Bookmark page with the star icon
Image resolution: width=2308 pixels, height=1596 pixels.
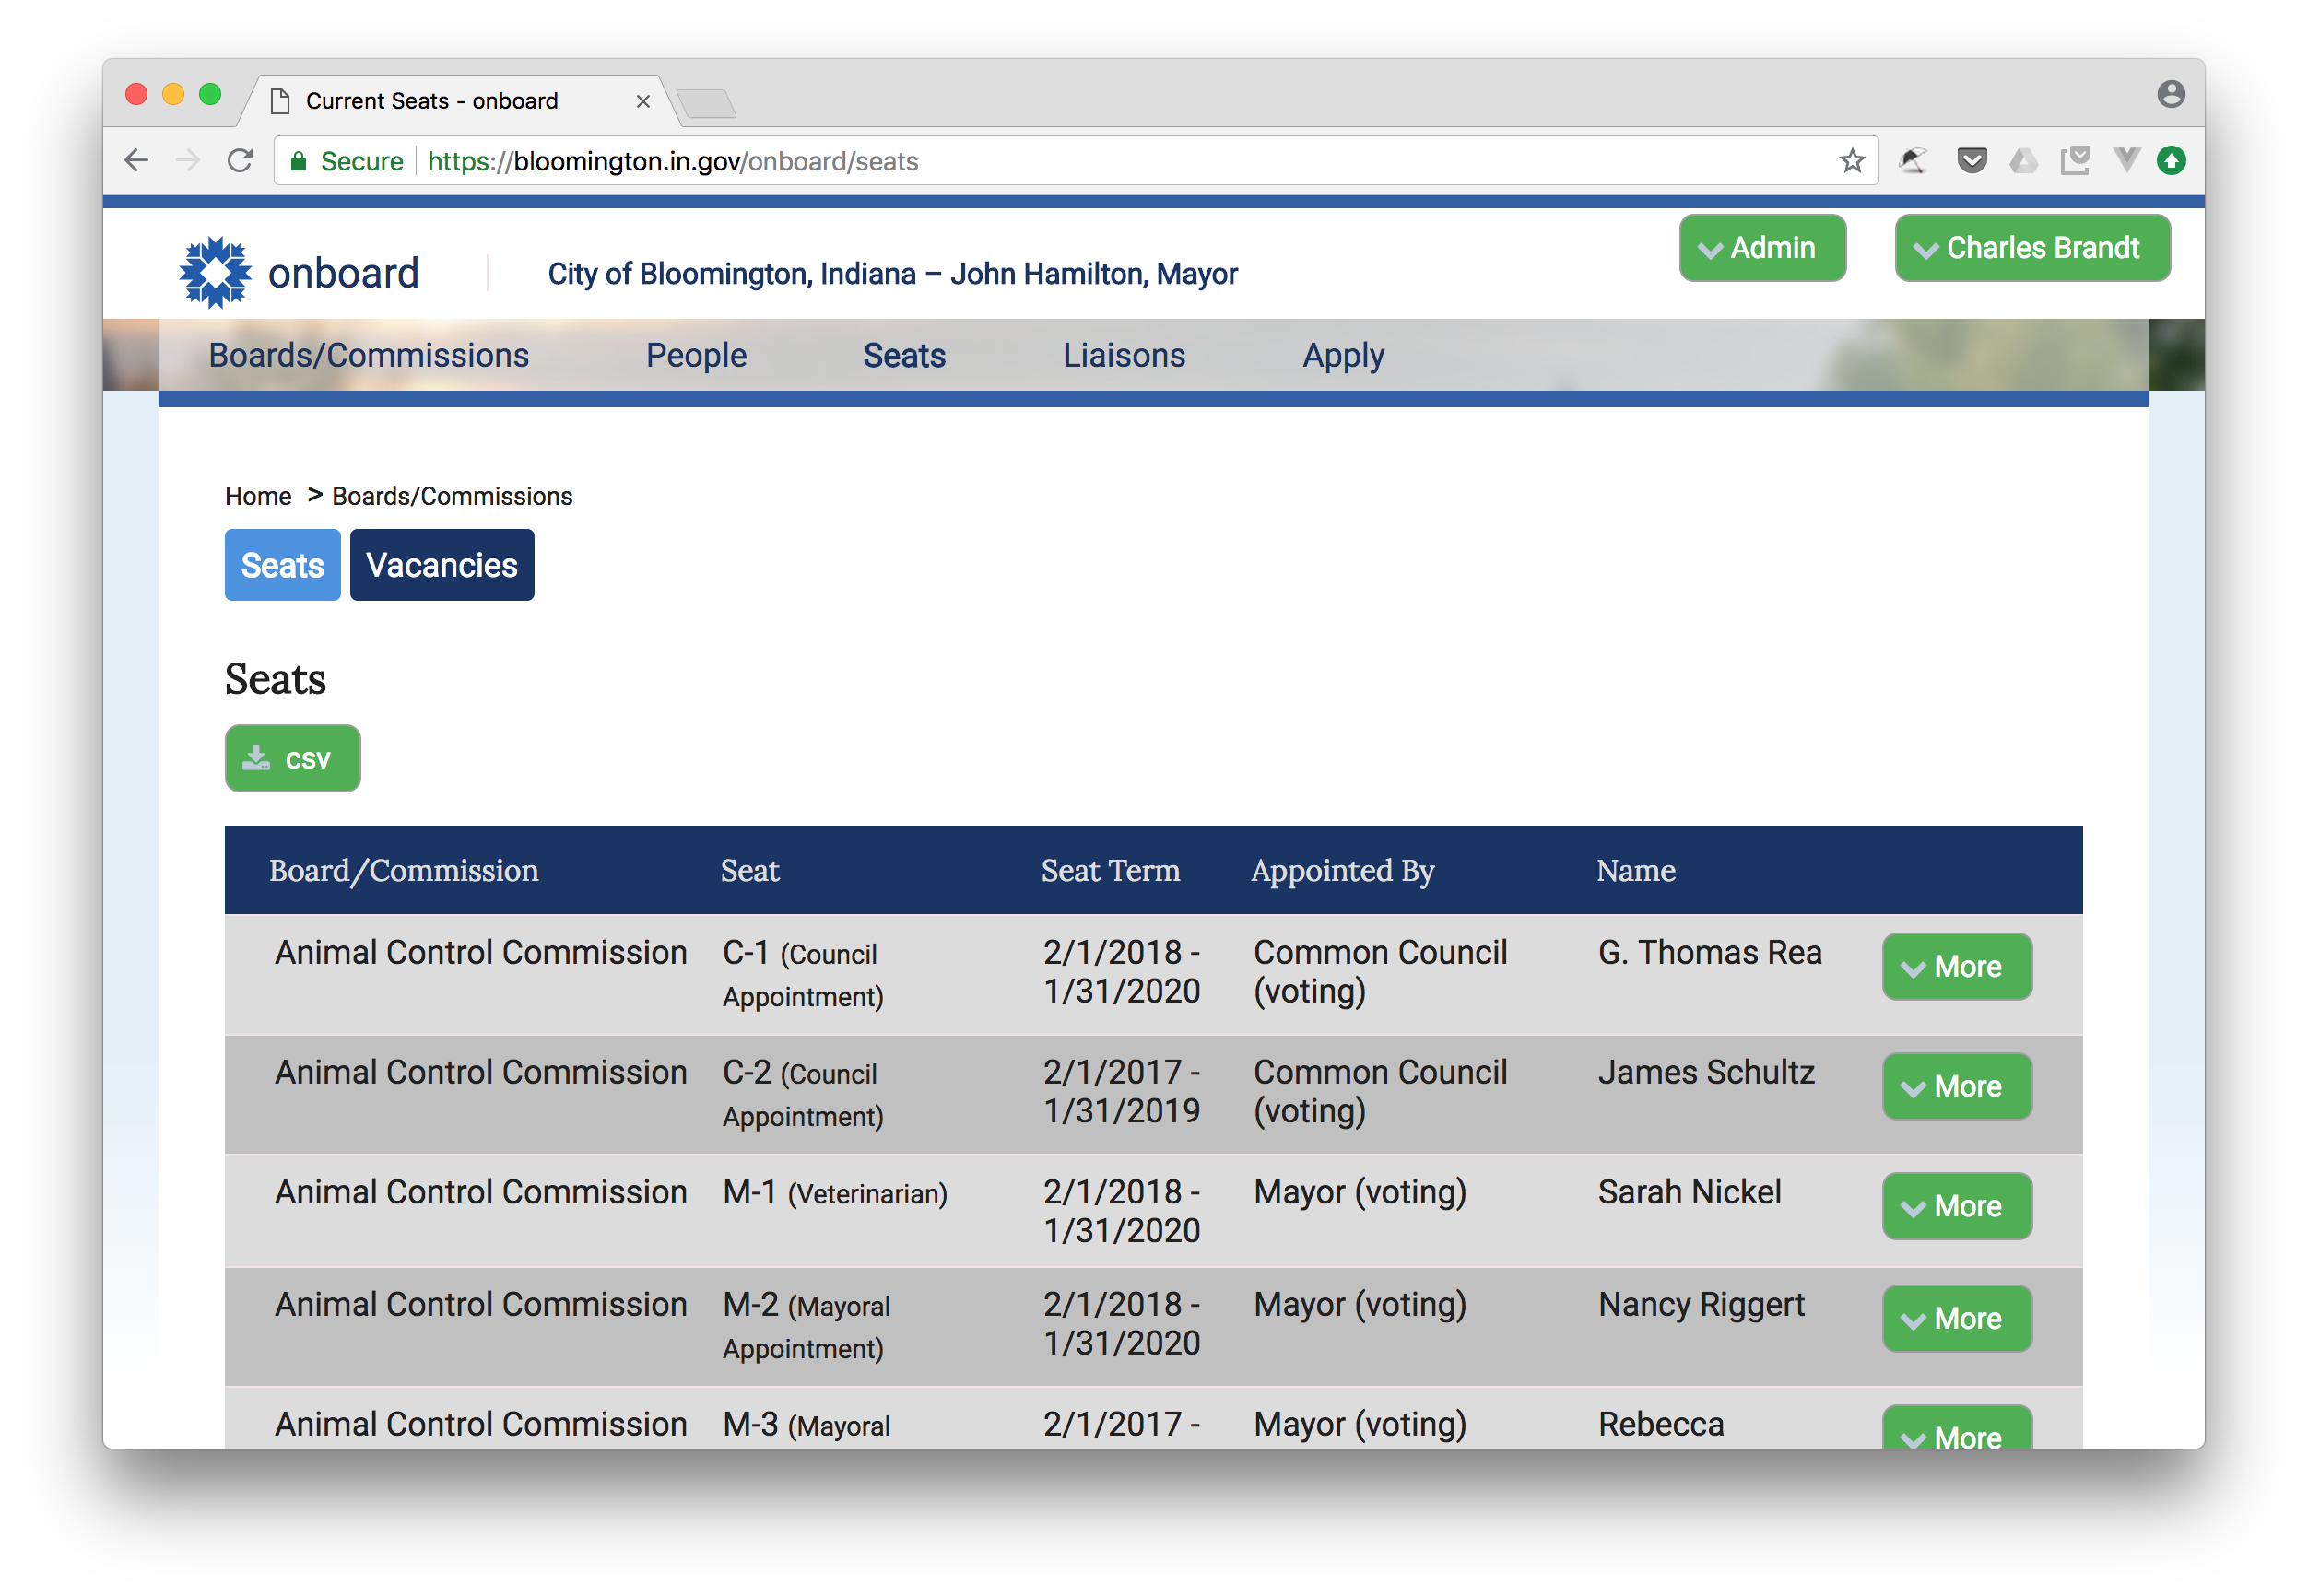coord(1851,161)
